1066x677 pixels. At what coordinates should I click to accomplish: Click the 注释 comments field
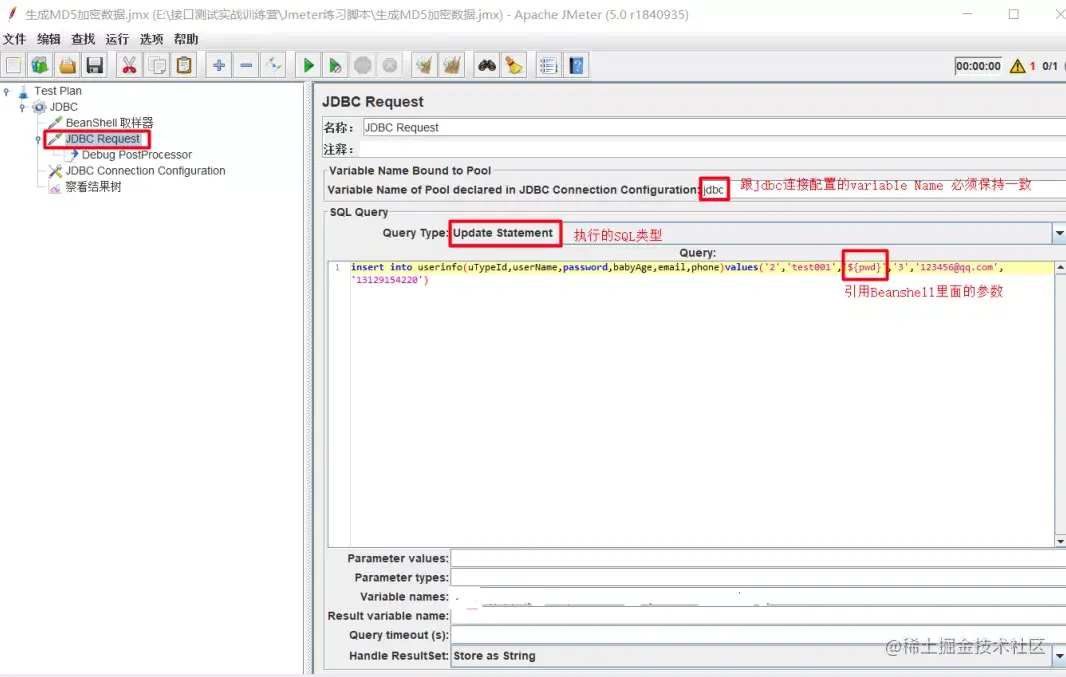[714, 149]
